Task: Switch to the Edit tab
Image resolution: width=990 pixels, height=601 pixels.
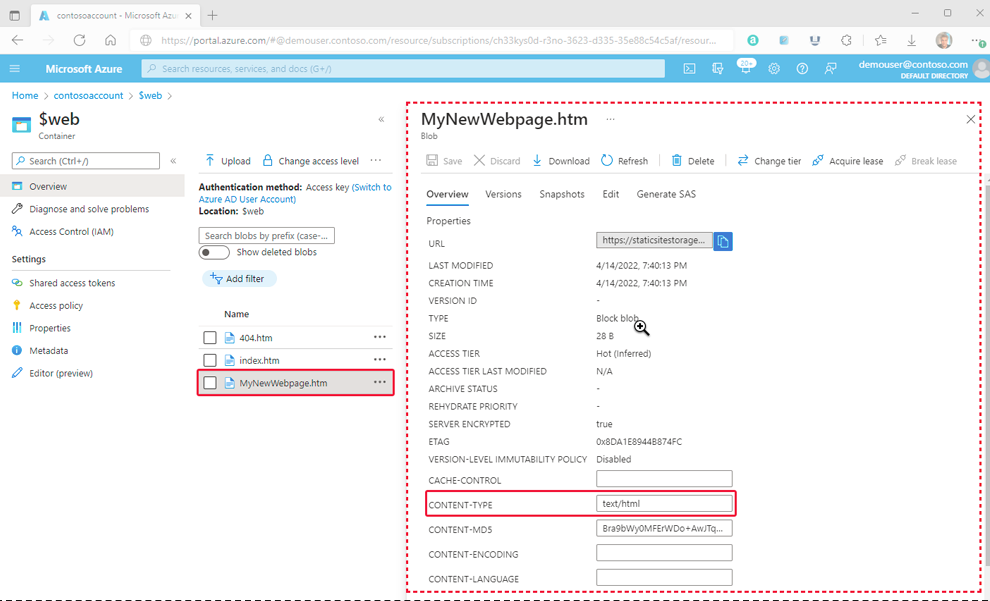Action: [611, 194]
